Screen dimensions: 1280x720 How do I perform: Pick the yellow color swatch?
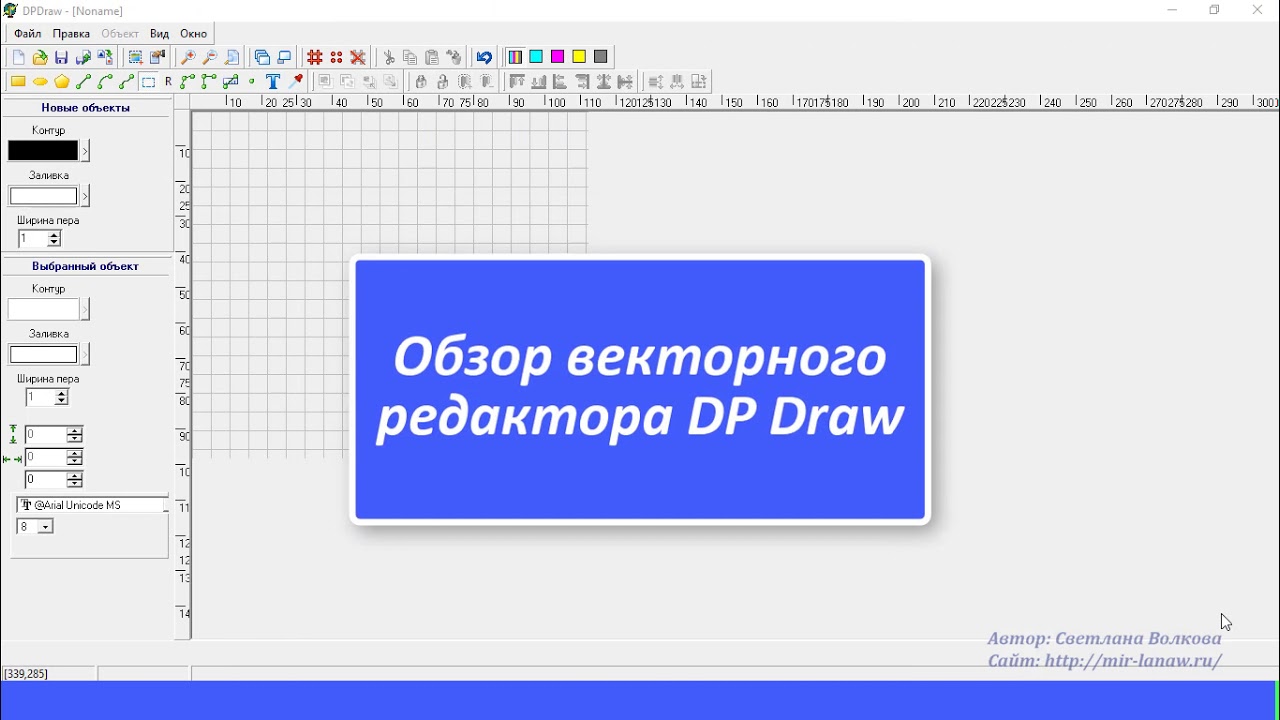click(580, 57)
